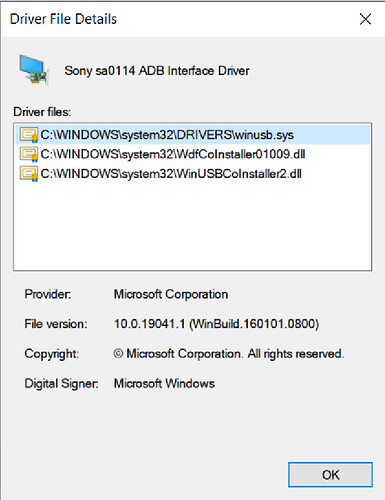The height and width of the screenshot is (500, 385).
Task: Click the File version label
Action: [56, 324]
